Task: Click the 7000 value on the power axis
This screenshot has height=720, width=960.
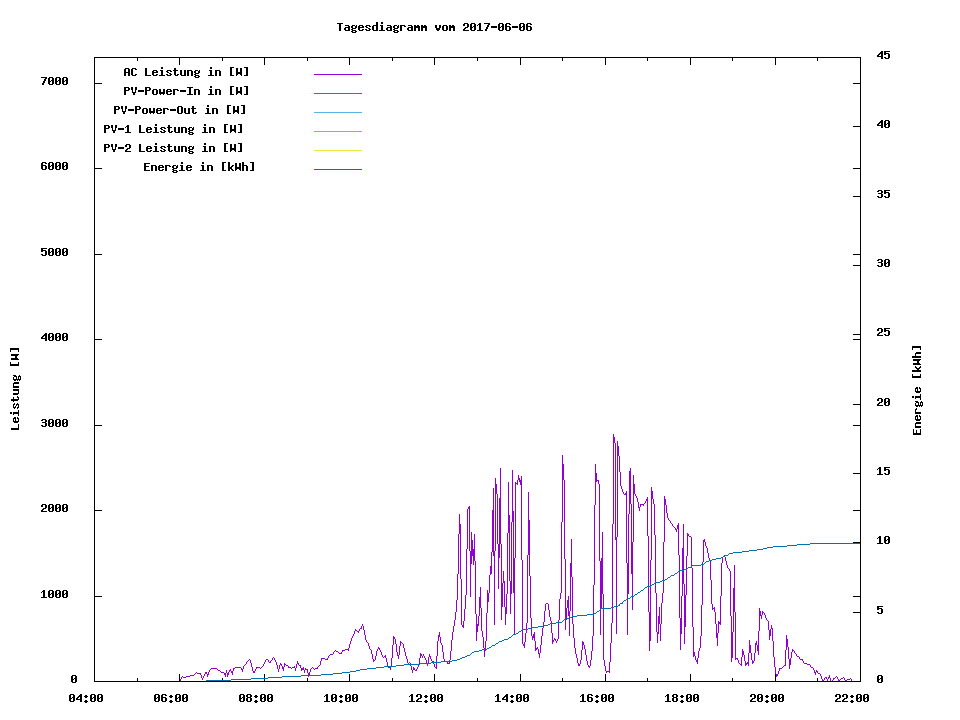Action: coord(55,81)
